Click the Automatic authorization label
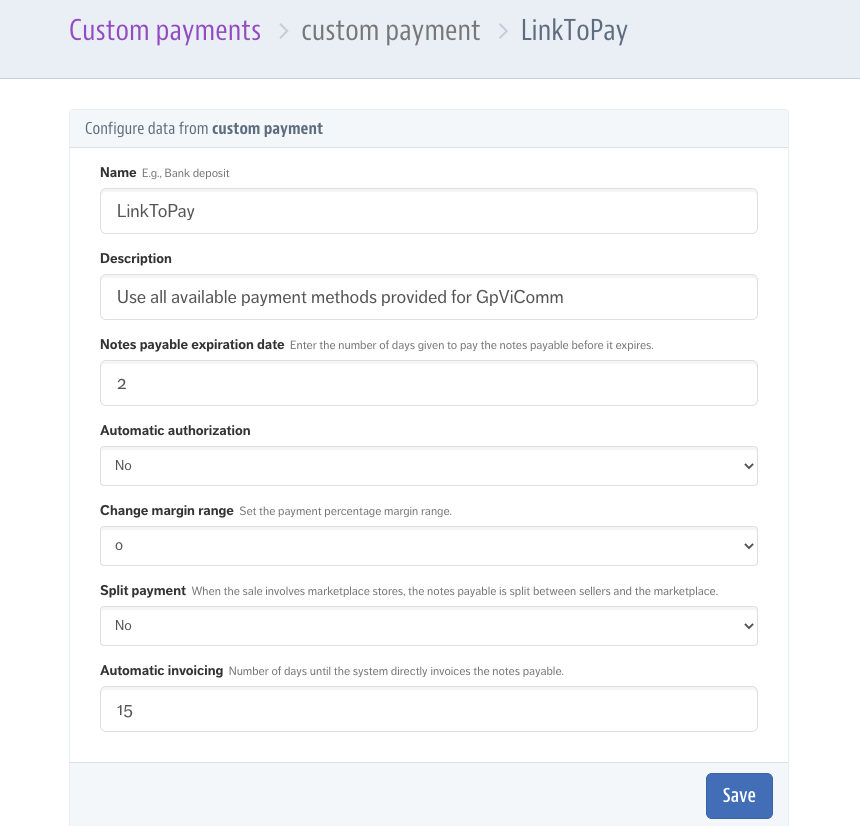 [x=175, y=431]
